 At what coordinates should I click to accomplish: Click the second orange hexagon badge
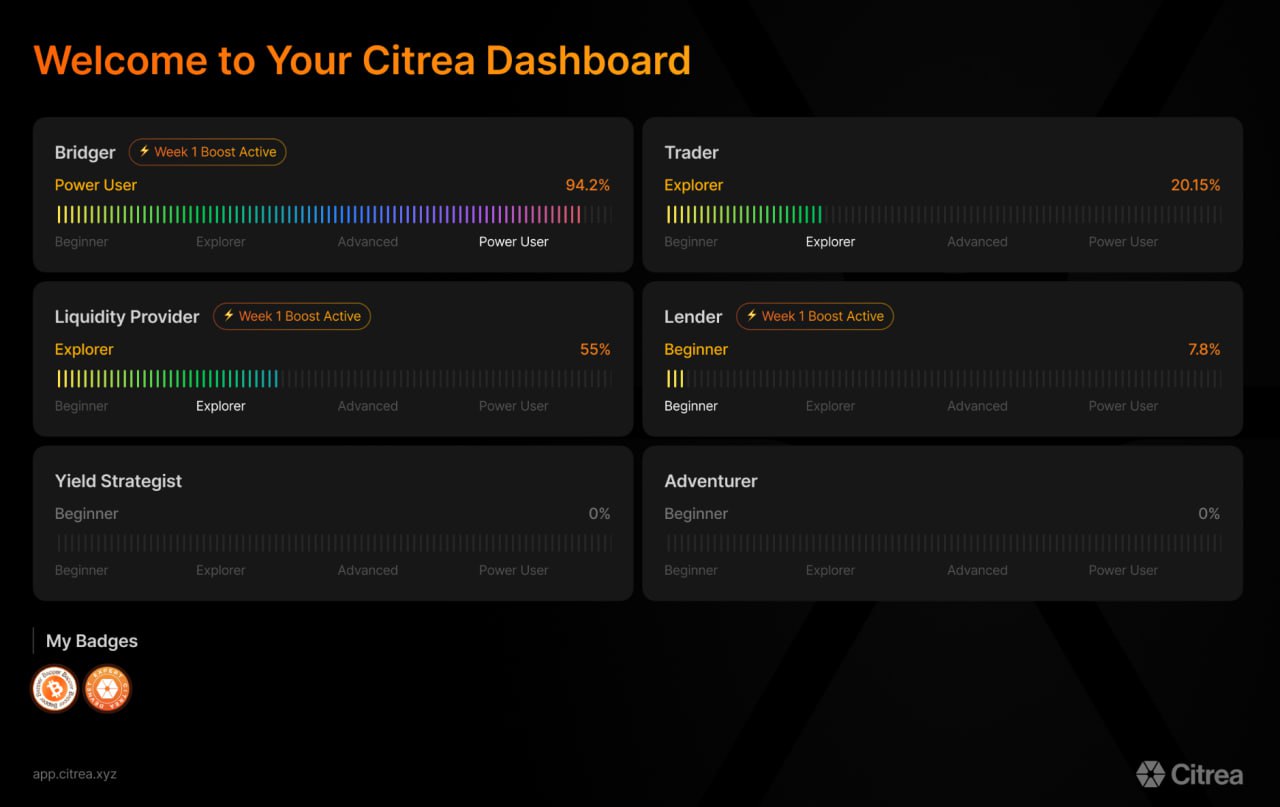[x=107, y=689]
